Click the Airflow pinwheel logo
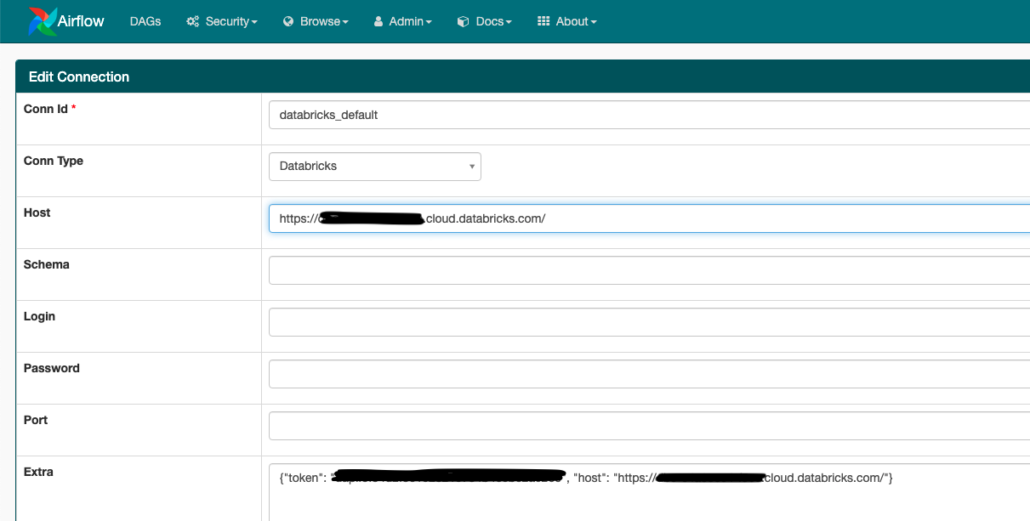The width and height of the screenshot is (1030, 521). (42, 21)
